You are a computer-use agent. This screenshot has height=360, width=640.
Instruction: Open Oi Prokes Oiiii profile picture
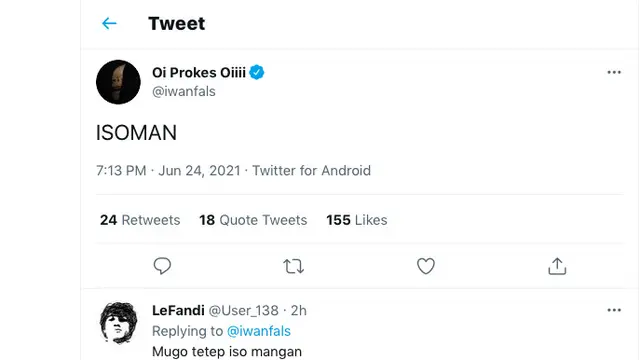118,82
